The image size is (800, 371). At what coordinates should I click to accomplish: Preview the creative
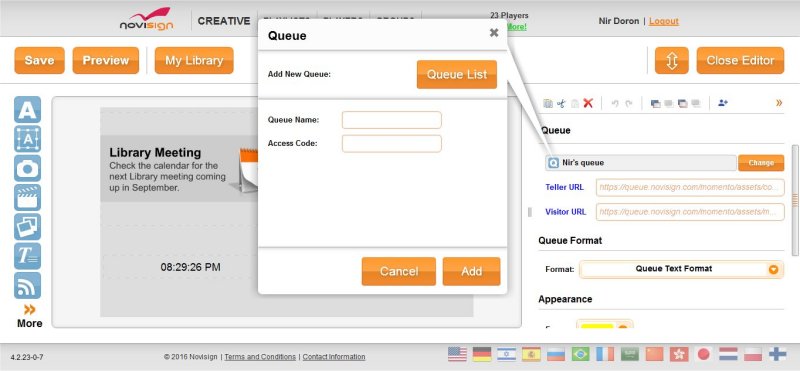106,60
